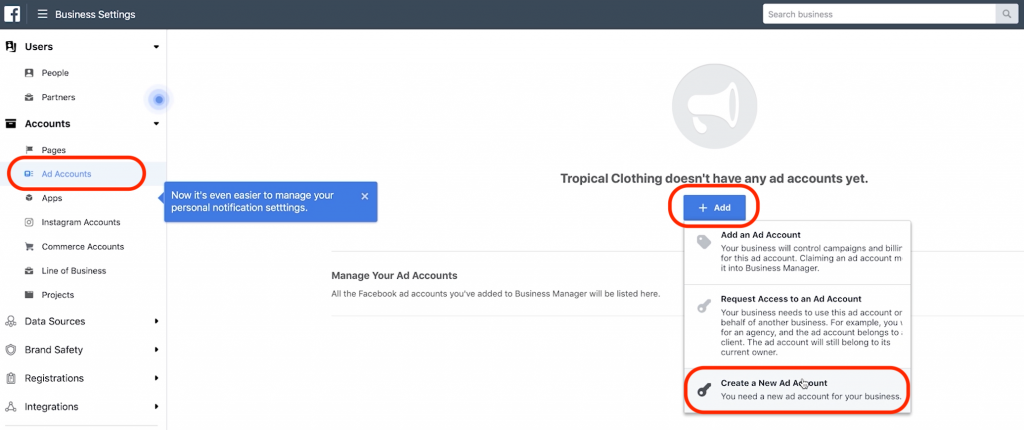Click the Ad Accounts icon
Viewport: 1024px width, 430px height.
(x=29, y=174)
